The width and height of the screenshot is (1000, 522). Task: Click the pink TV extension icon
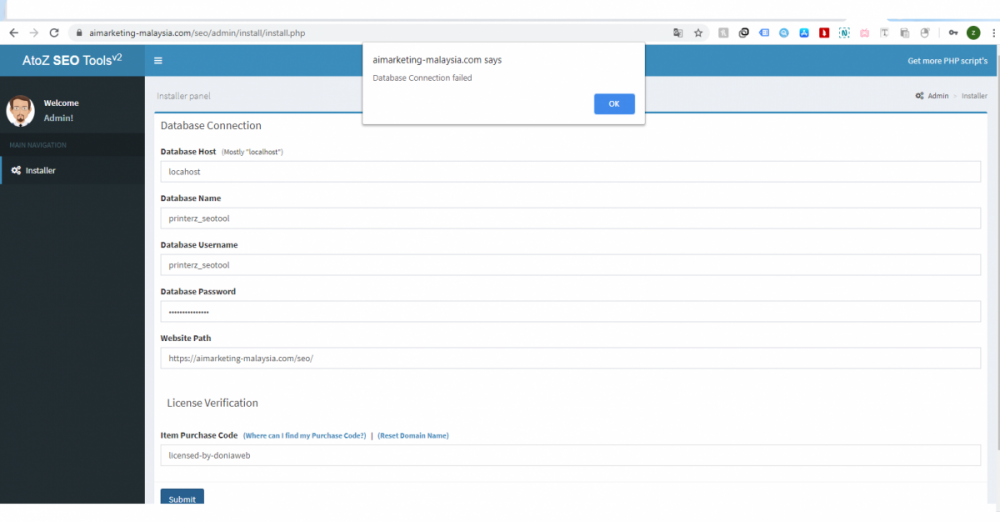click(864, 33)
